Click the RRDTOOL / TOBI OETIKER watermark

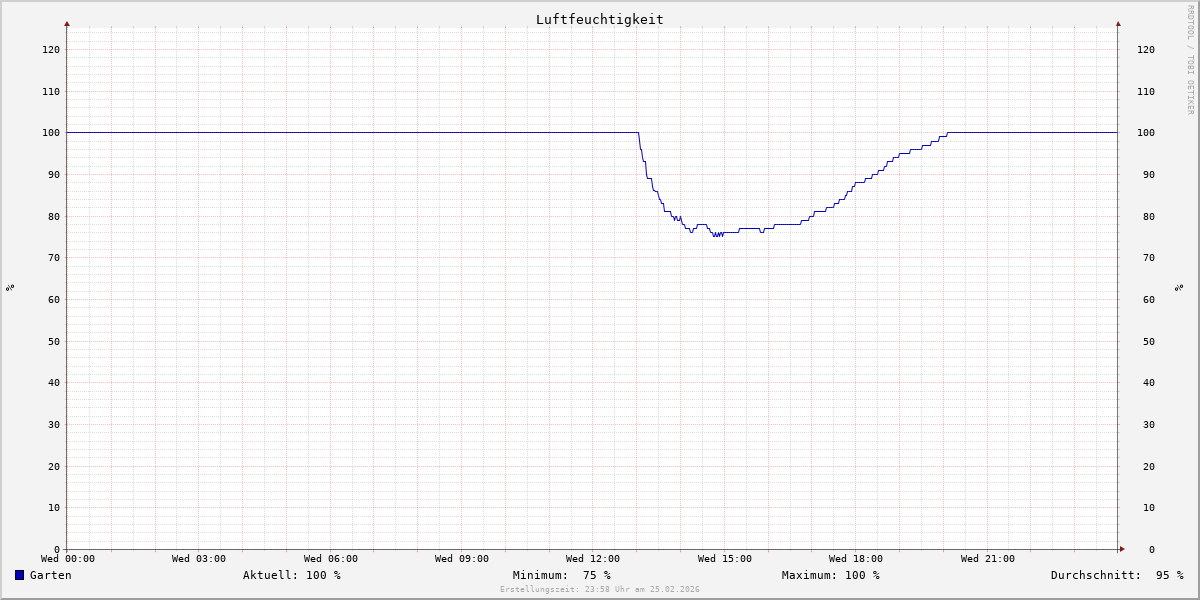1190,60
